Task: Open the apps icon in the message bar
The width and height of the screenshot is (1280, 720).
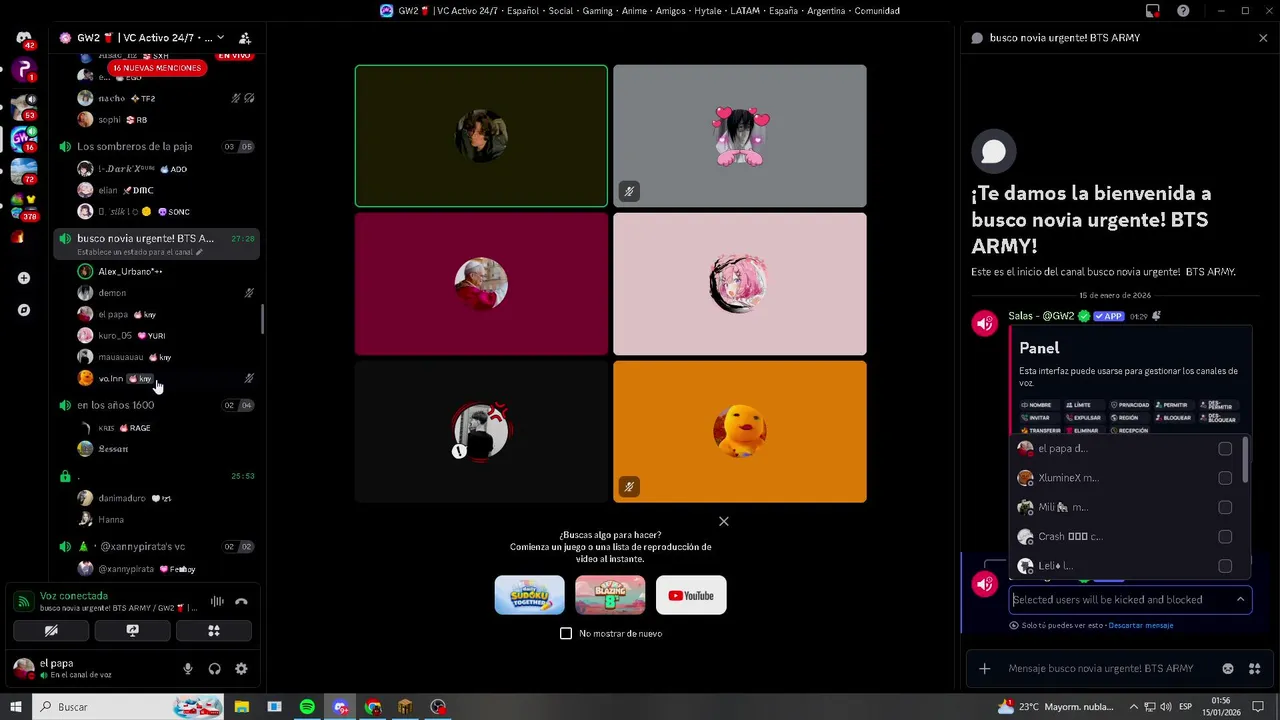Action: click(1255, 668)
